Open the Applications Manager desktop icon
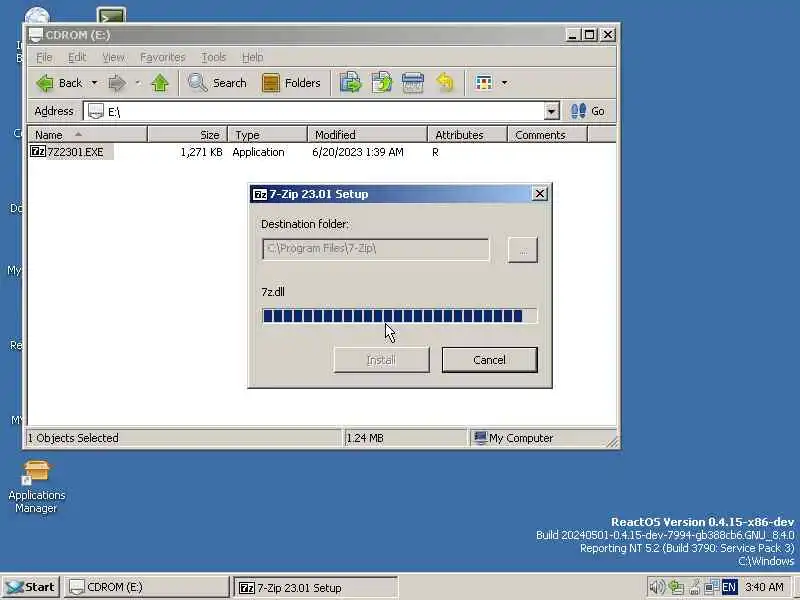Viewport: 800px width, 600px height. 36,486
